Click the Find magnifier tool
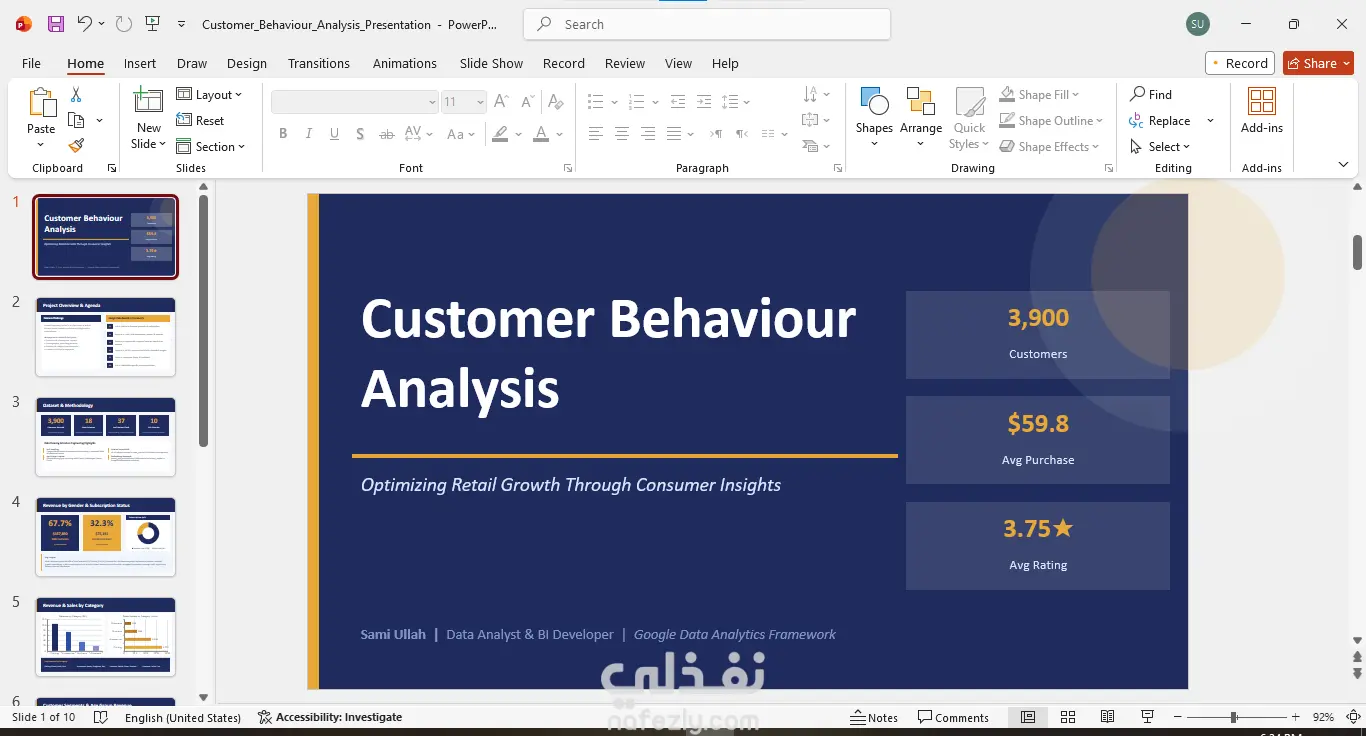Image resolution: width=1366 pixels, height=736 pixels. [x=1138, y=94]
